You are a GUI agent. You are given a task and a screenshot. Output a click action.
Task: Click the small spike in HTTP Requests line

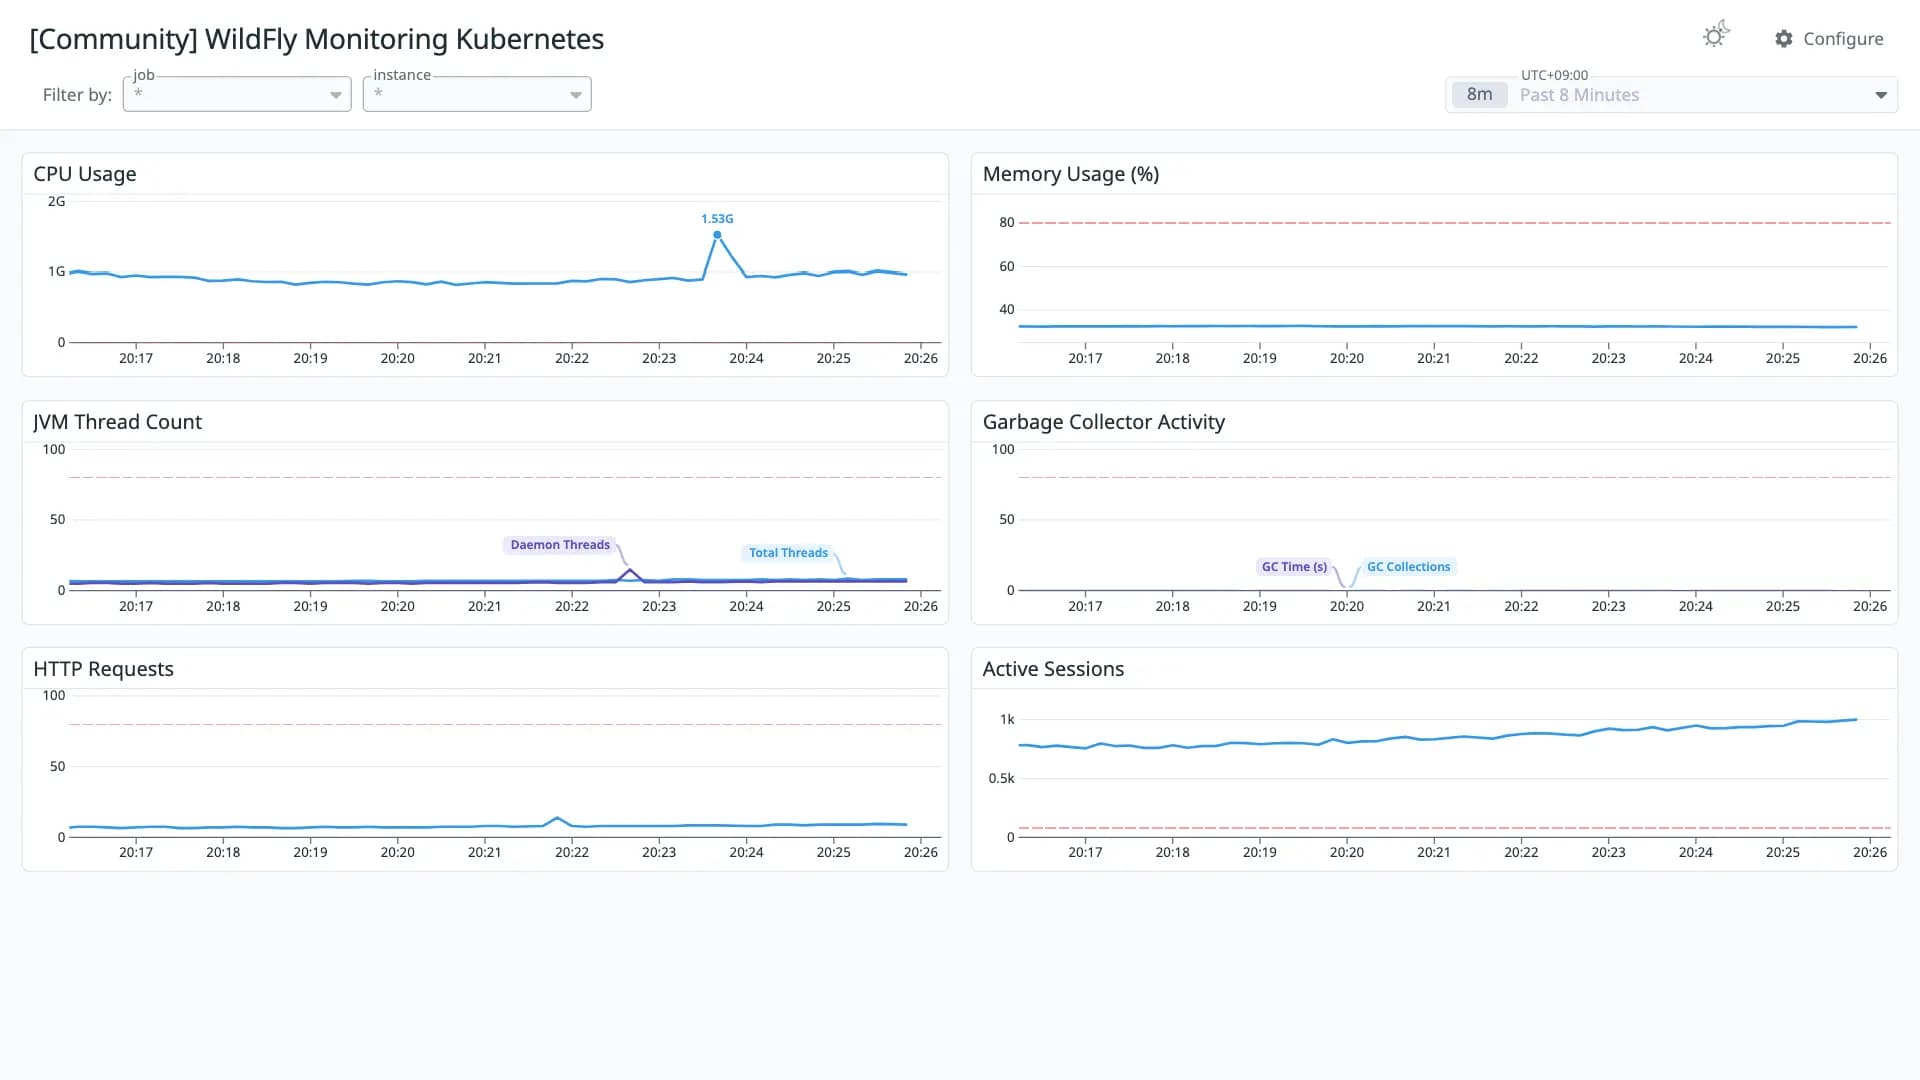click(x=557, y=819)
